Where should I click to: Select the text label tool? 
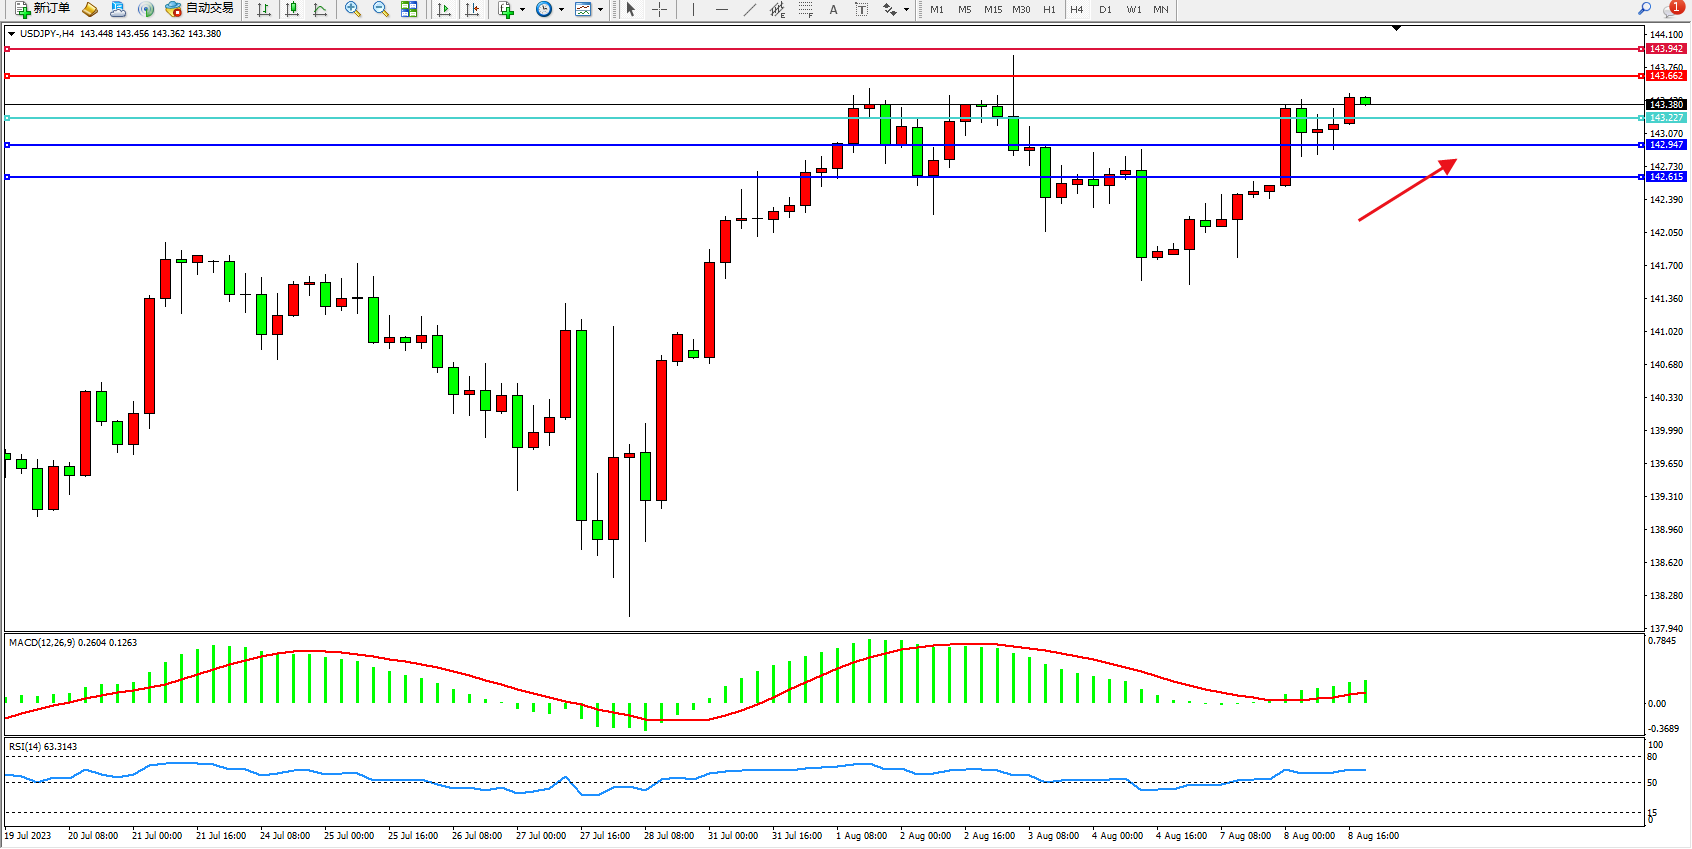point(861,9)
